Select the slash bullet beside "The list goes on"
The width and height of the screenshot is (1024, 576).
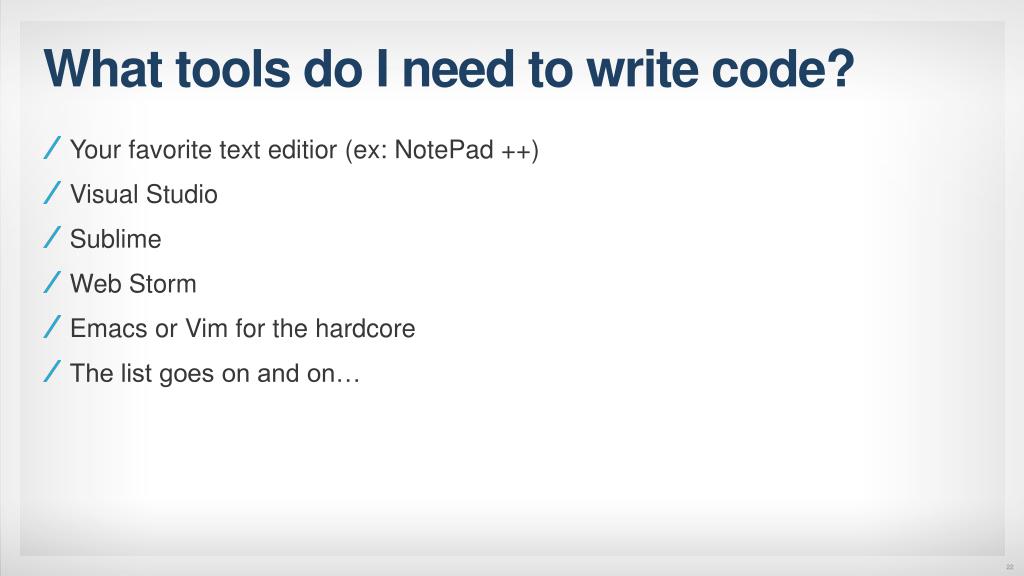click(52, 372)
